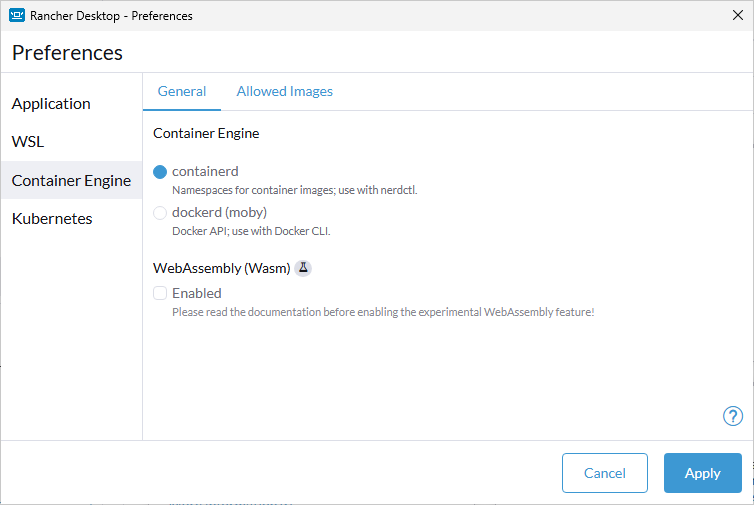Click Apply to save preferences

click(702, 473)
